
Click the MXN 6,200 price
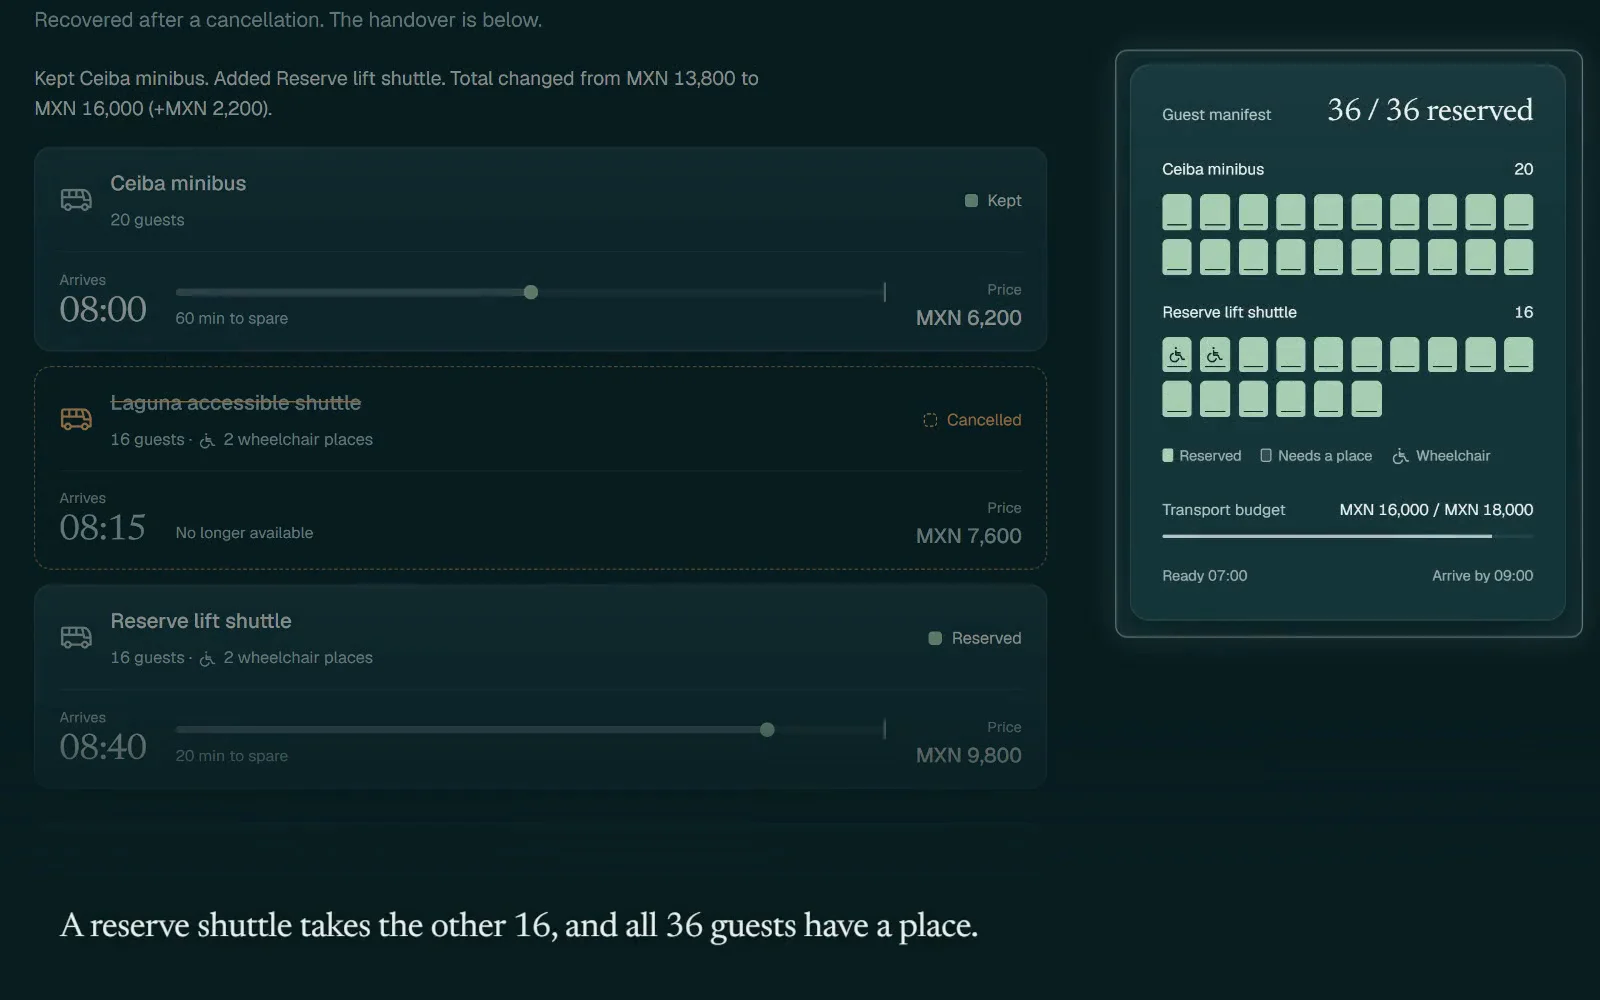[x=968, y=318]
